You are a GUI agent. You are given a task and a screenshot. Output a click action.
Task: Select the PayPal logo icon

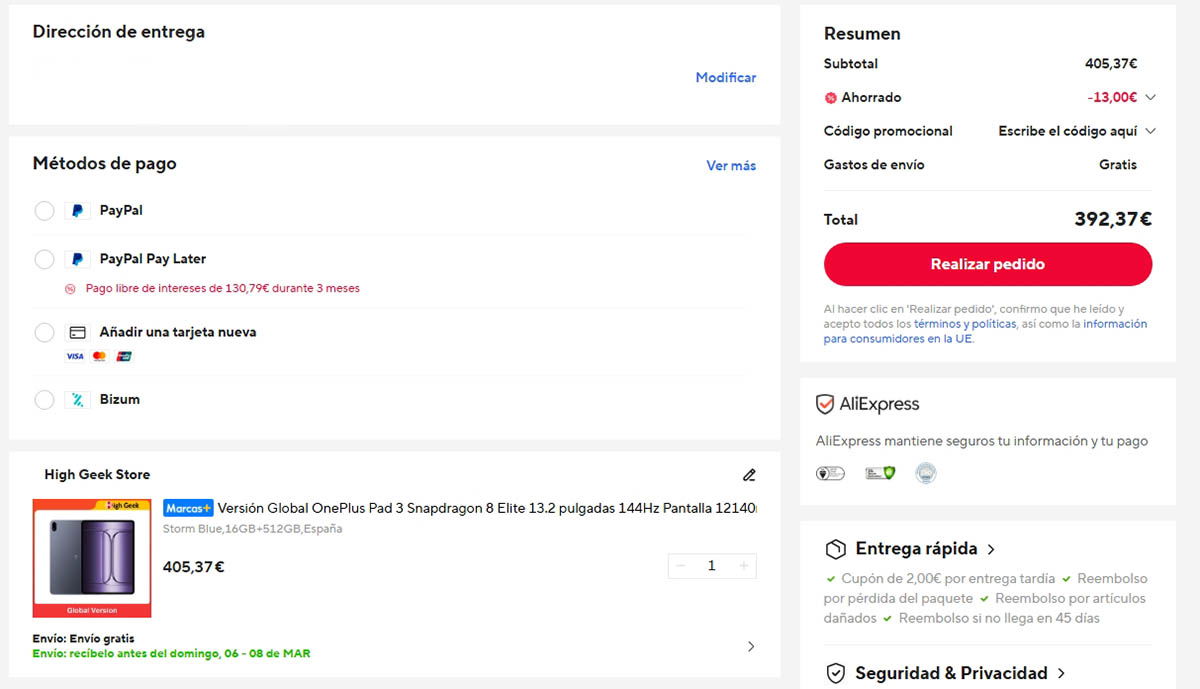point(78,210)
